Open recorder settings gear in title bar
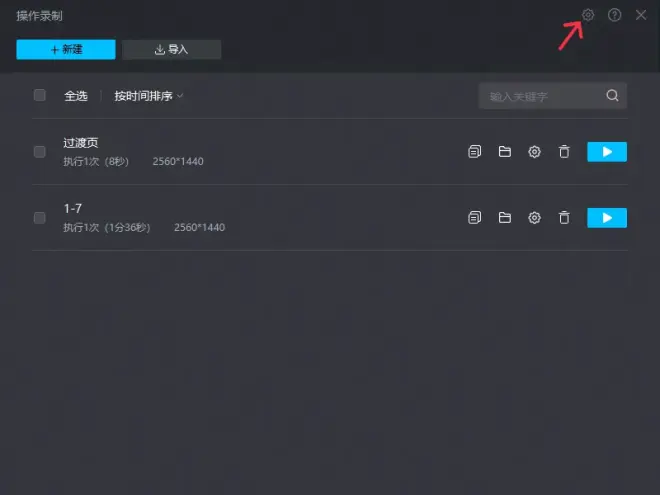Viewport: 660px width, 495px height. pos(588,15)
